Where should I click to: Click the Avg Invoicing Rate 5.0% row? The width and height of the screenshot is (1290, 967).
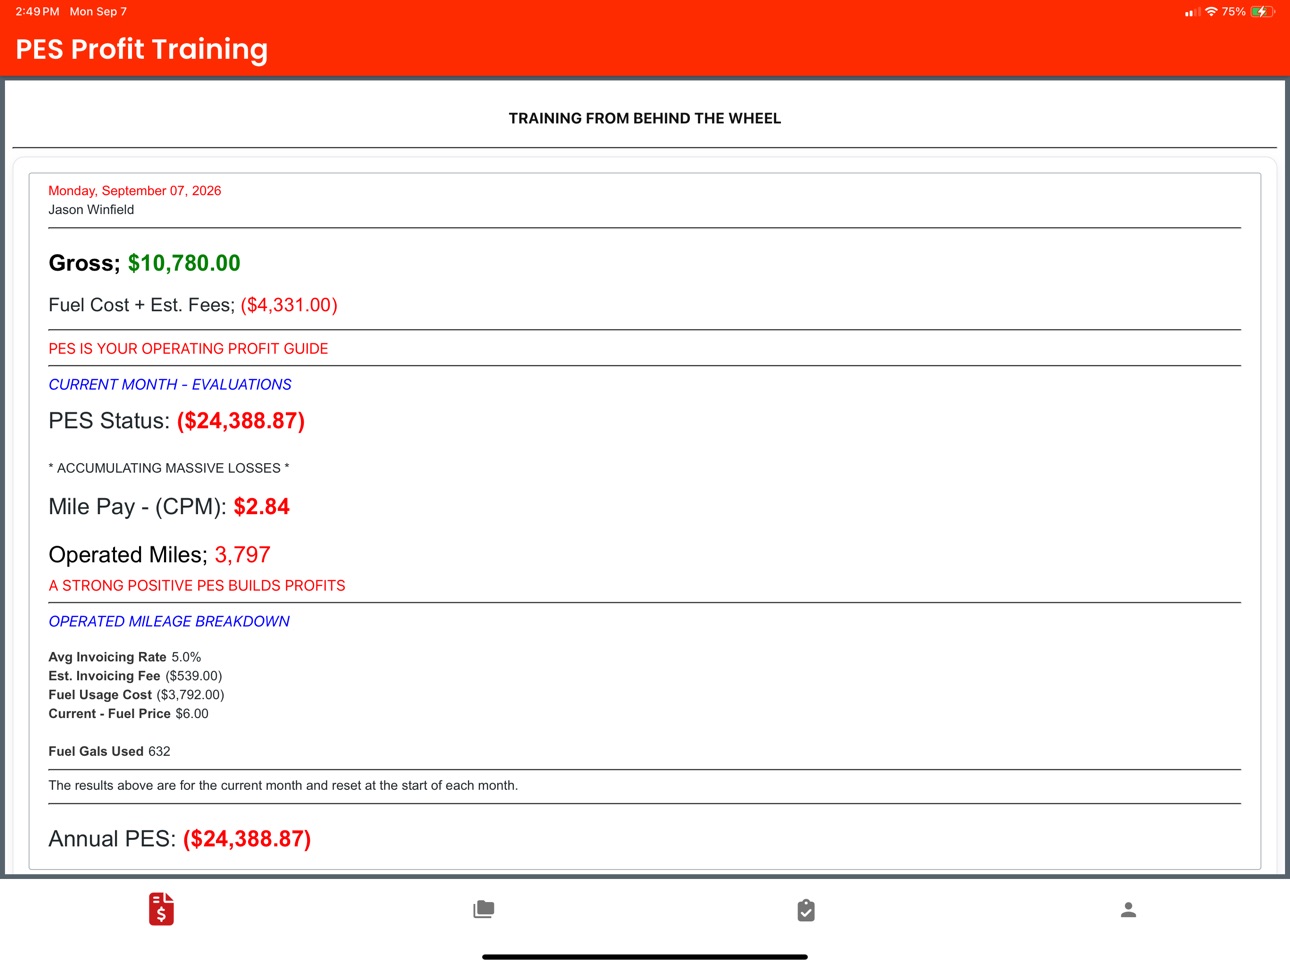[125, 657]
